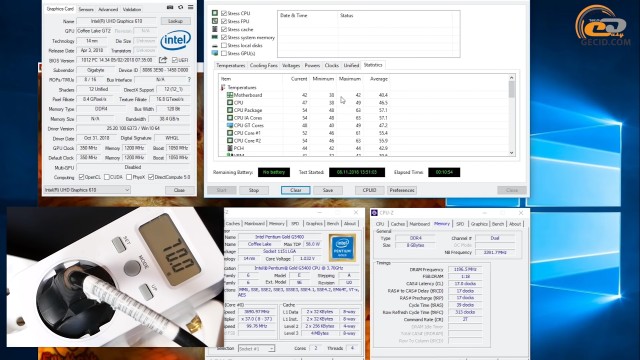Switch to the GPU-Z Sensors tab
Viewport: 640px width, 360px height.
click(86, 9)
